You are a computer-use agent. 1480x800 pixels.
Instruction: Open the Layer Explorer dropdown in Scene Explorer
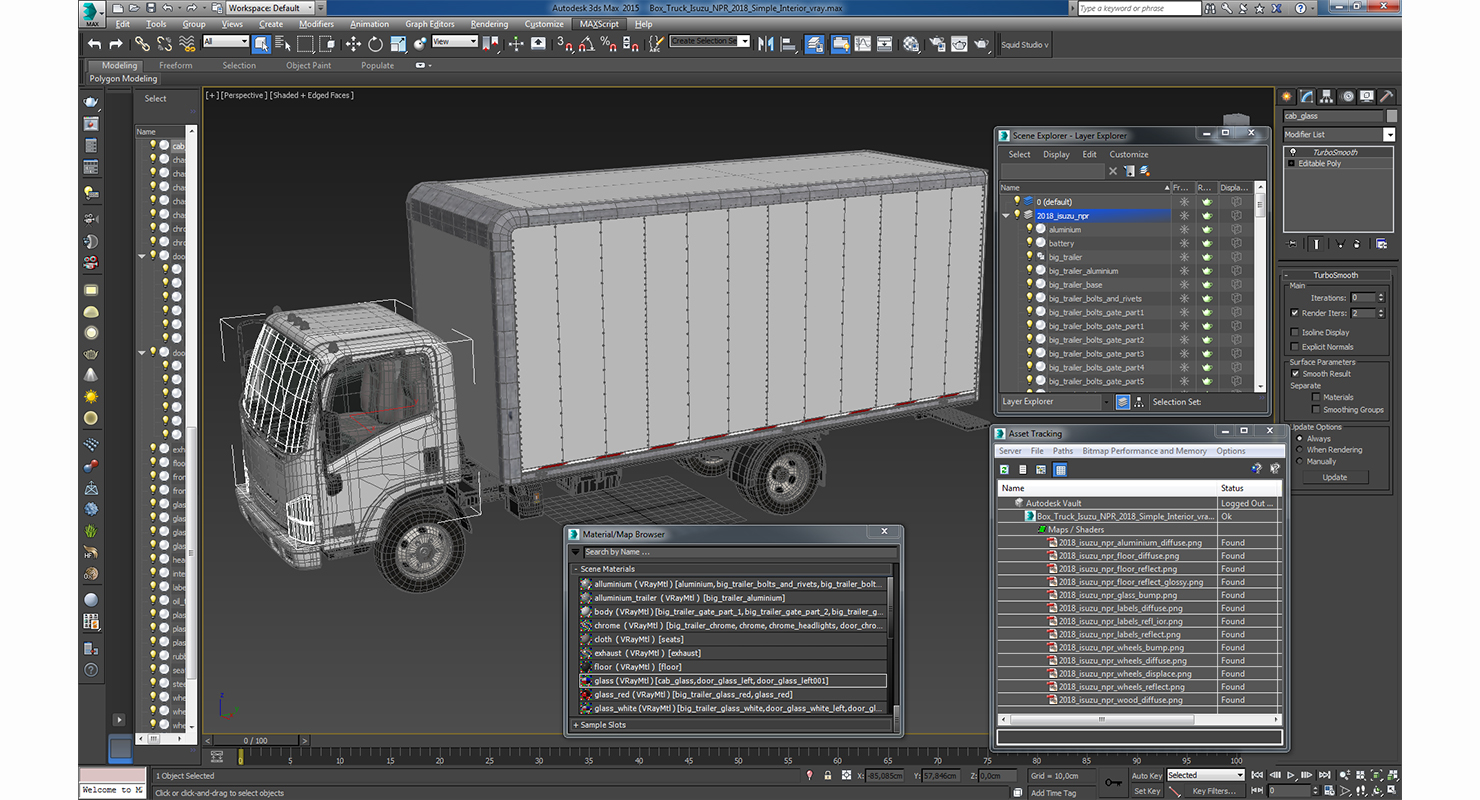tap(1106, 402)
